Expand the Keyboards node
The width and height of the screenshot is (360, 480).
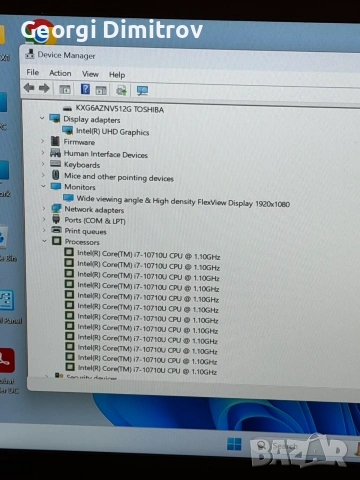point(43,164)
